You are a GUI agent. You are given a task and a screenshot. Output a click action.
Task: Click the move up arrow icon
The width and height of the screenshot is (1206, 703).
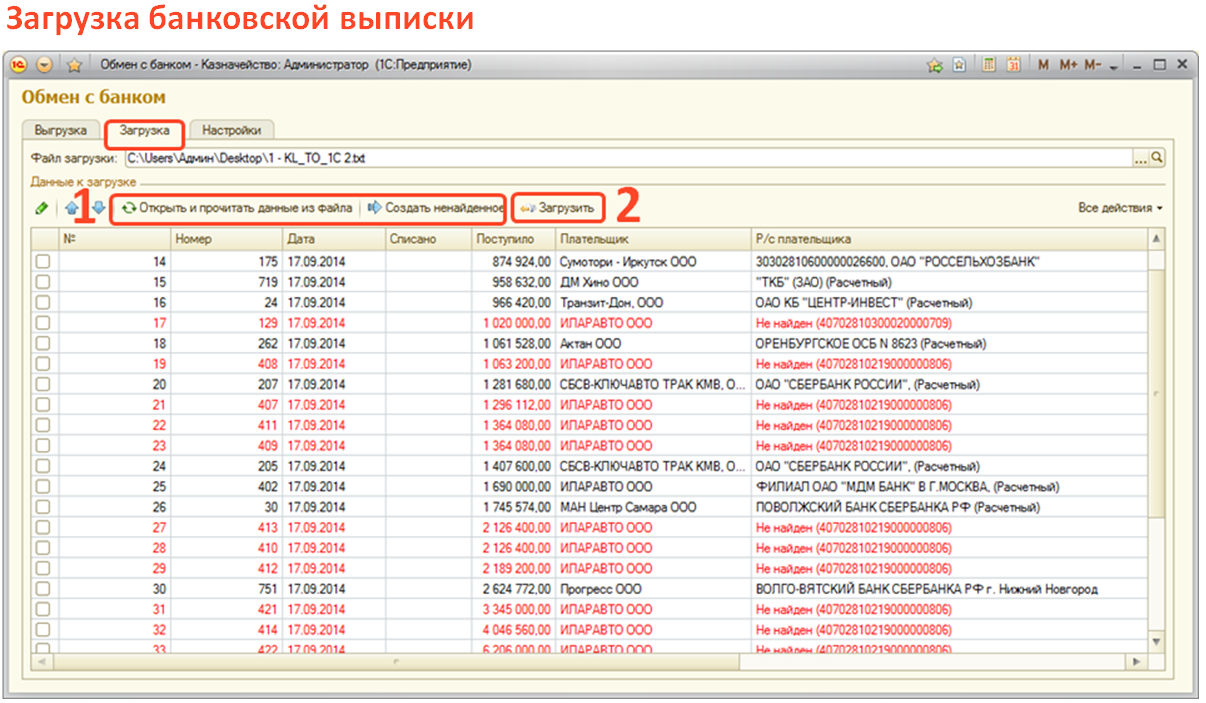tap(71, 208)
